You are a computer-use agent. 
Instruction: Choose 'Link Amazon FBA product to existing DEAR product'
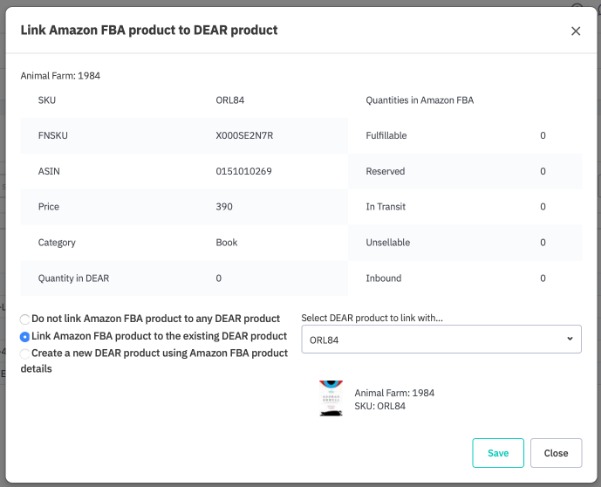click(x=25, y=337)
